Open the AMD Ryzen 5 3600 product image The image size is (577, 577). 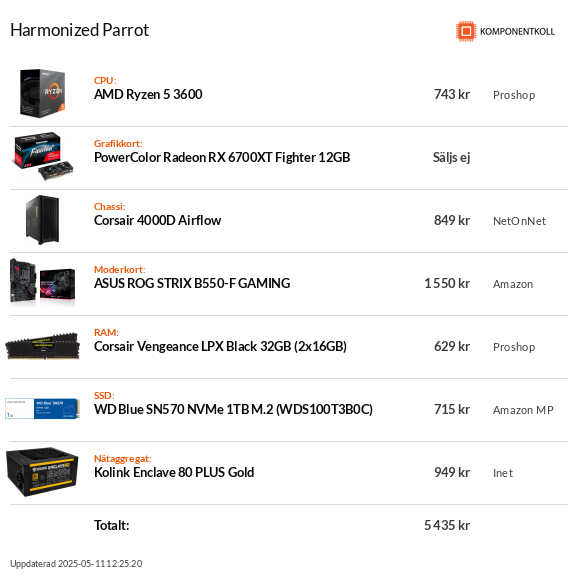coord(43,93)
